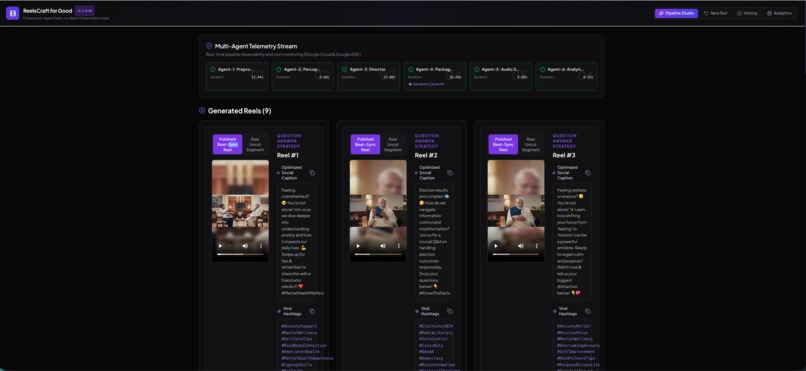Click the Reel #1 video thumbnail
Image resolution: width=806 pixels, height=371 pixels.
pos(240,210)
